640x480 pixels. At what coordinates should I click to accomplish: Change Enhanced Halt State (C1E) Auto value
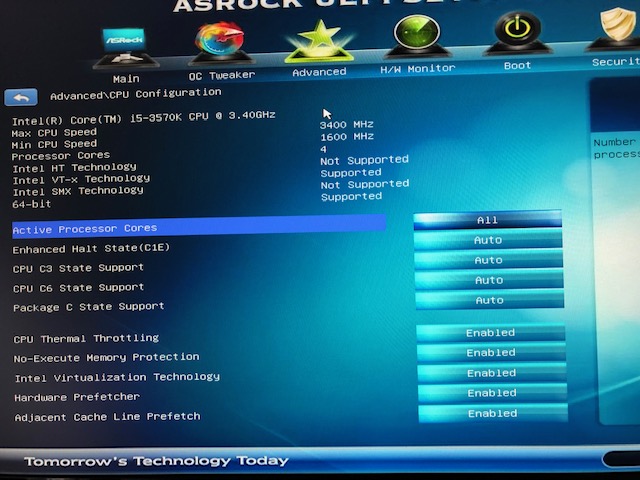pos(488,240)
